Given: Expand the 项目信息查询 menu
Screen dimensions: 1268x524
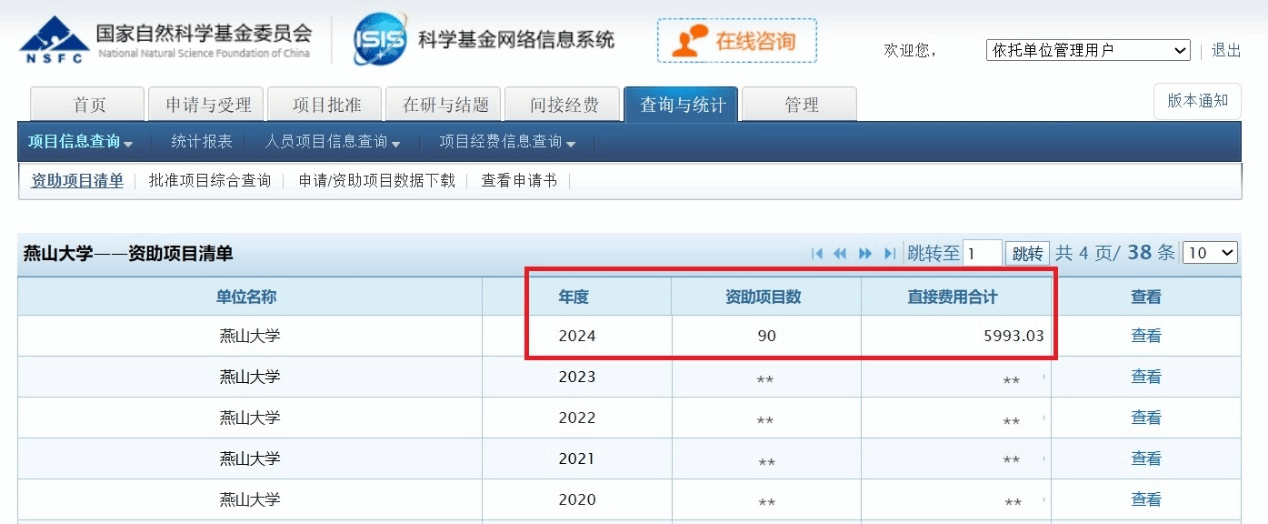Looking at the screenshot, I should point(80,142).
